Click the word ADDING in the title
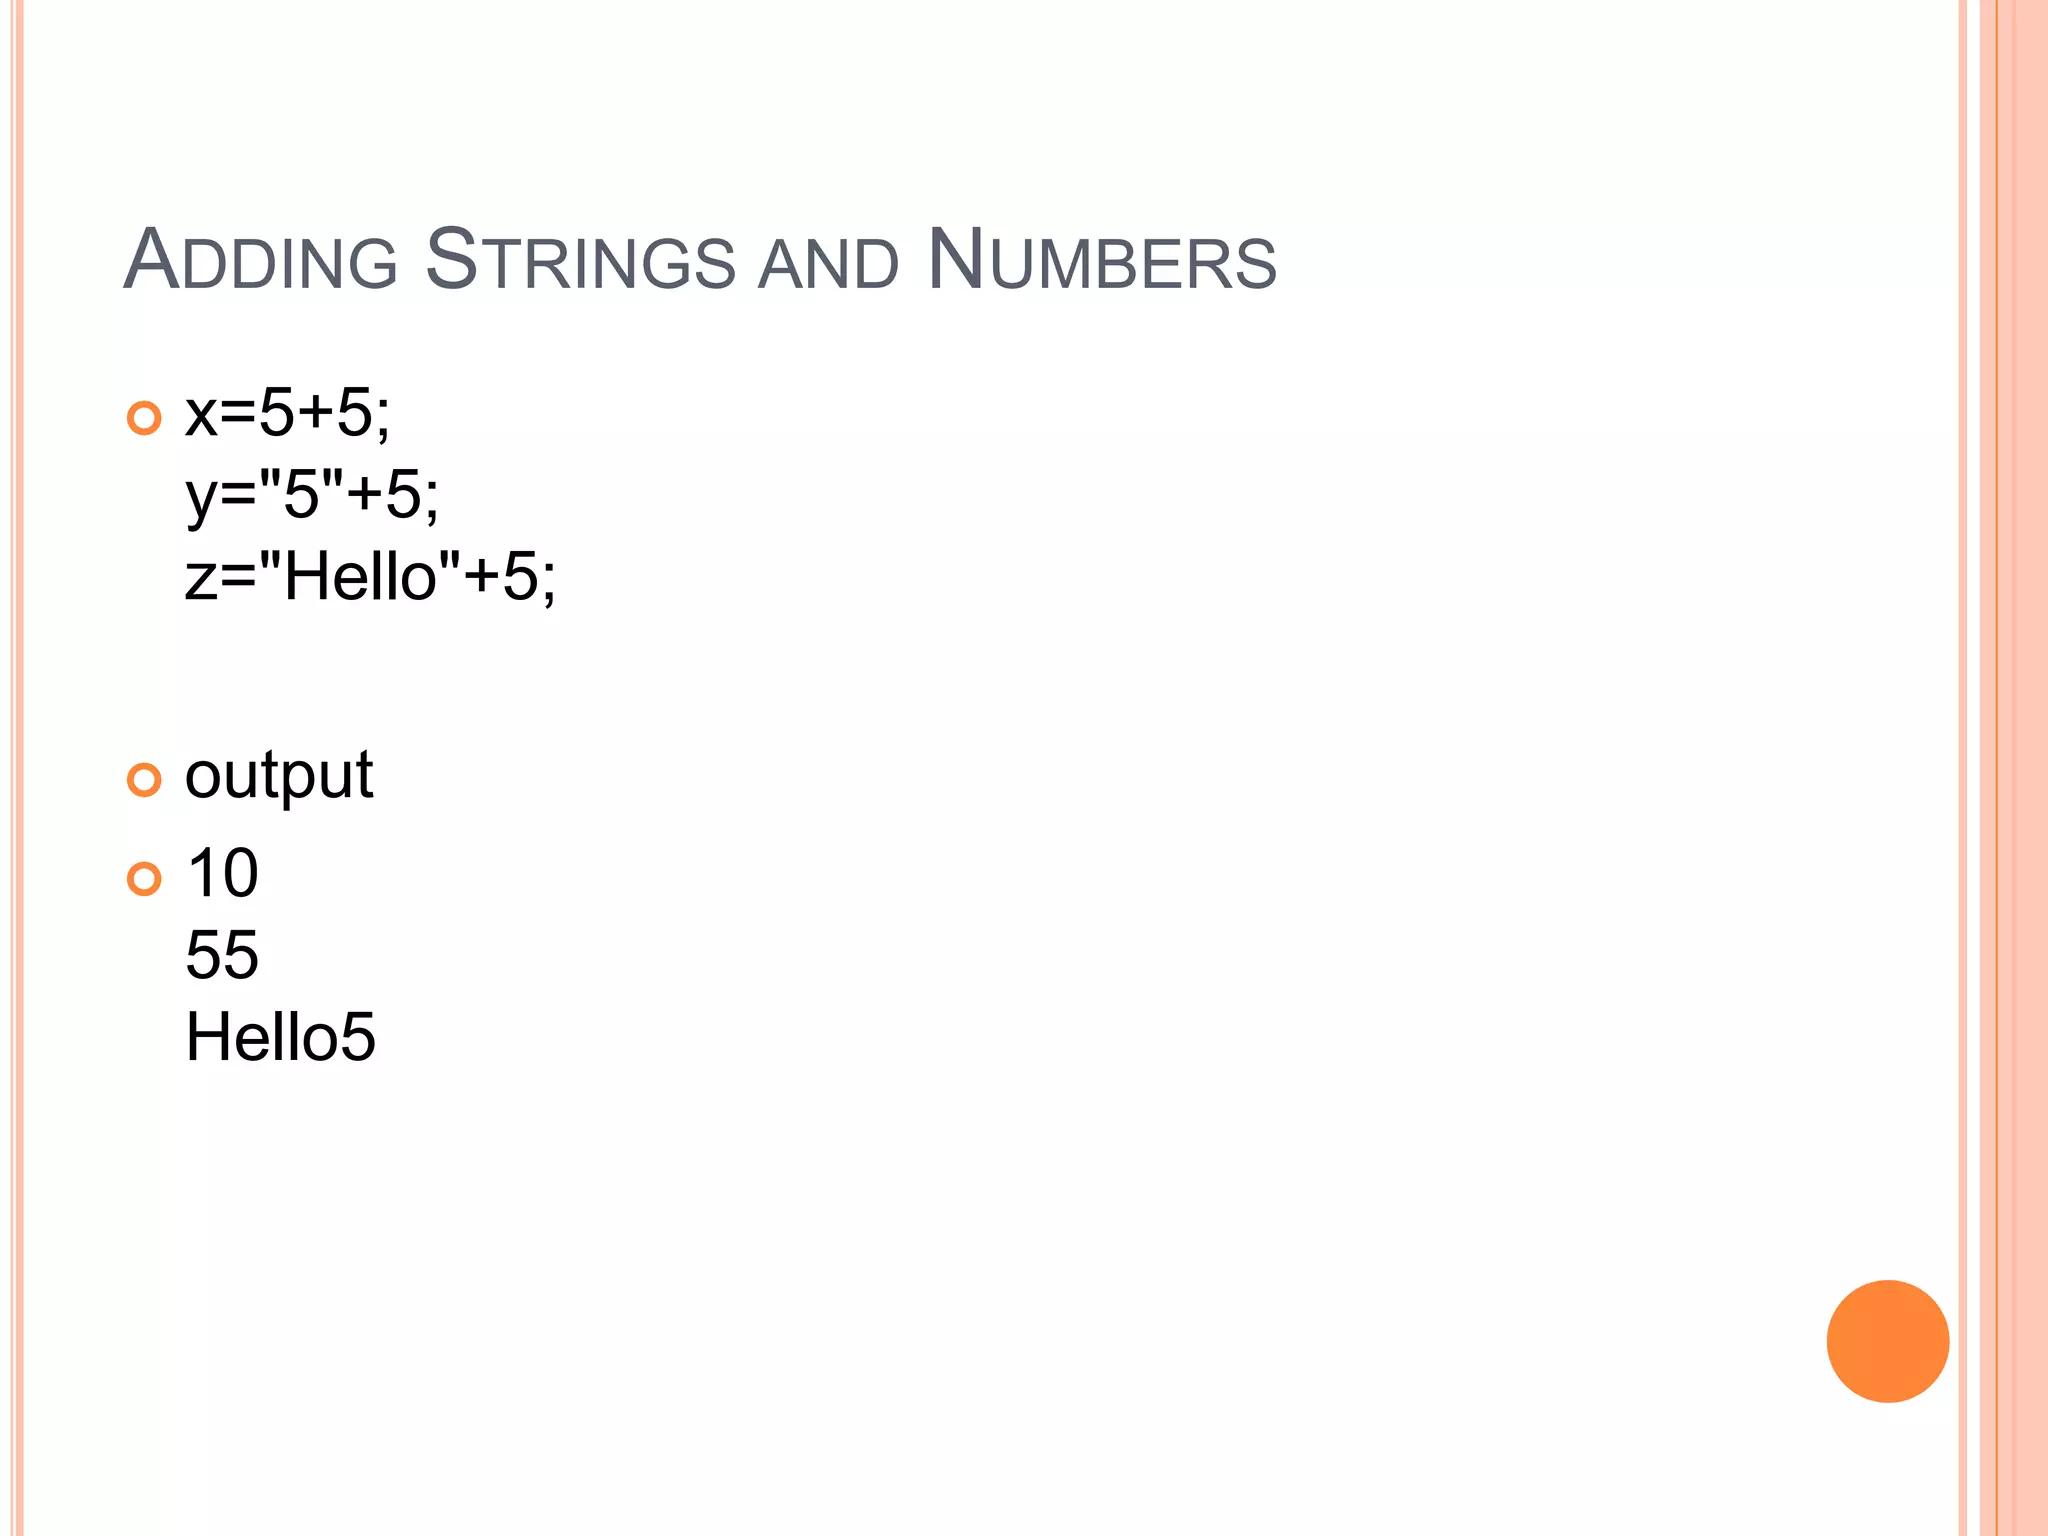Image resolution: width=2048 pixels, height=1536 pixels. click(261, 261)
